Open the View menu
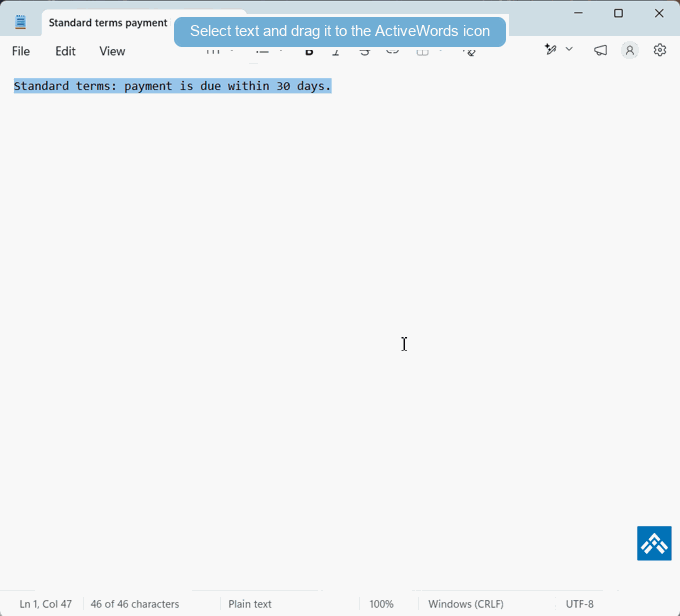 pyautogui.click(x=112, y=51)
